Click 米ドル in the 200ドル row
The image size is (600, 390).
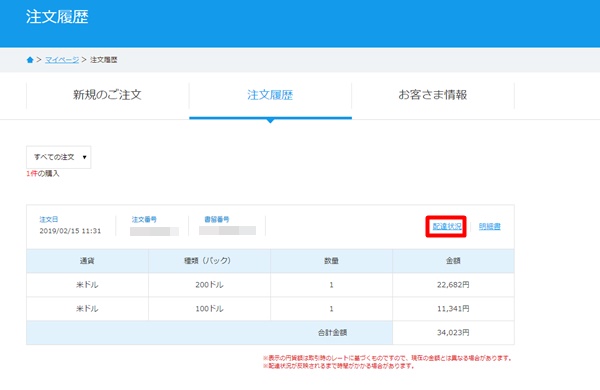coord(87,285)
